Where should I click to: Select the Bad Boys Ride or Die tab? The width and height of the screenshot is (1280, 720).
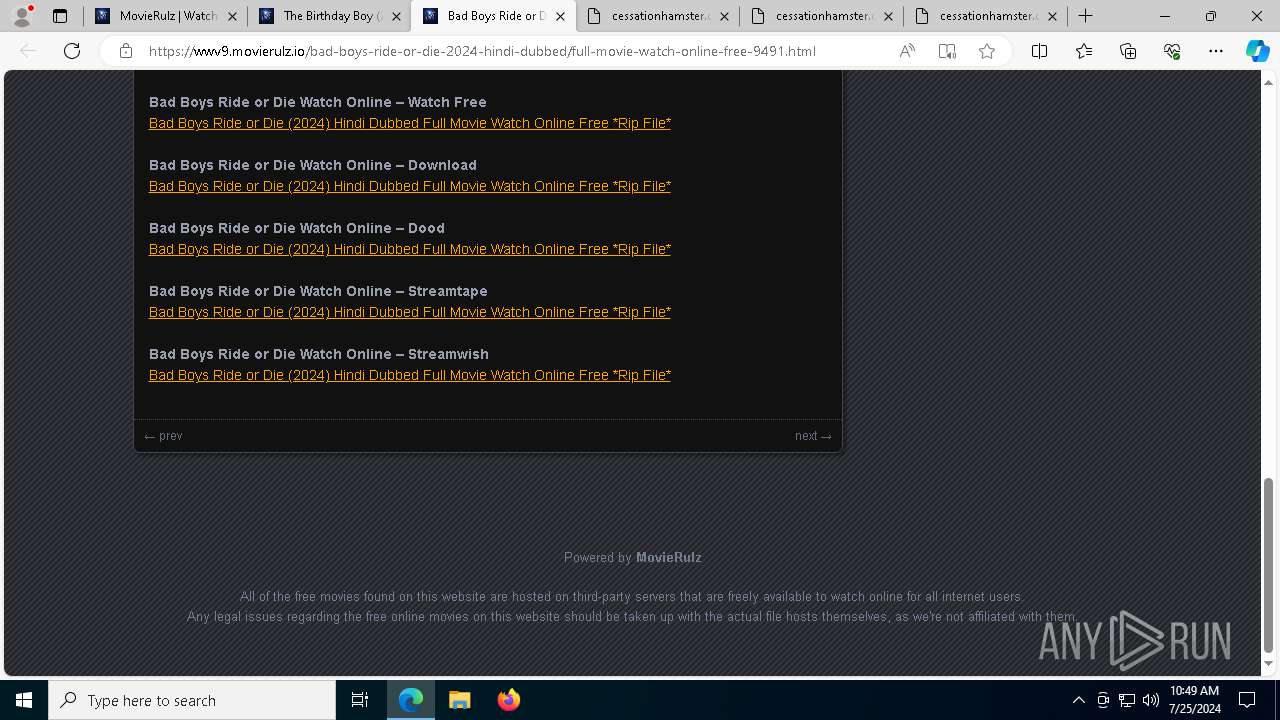[494, 16]
